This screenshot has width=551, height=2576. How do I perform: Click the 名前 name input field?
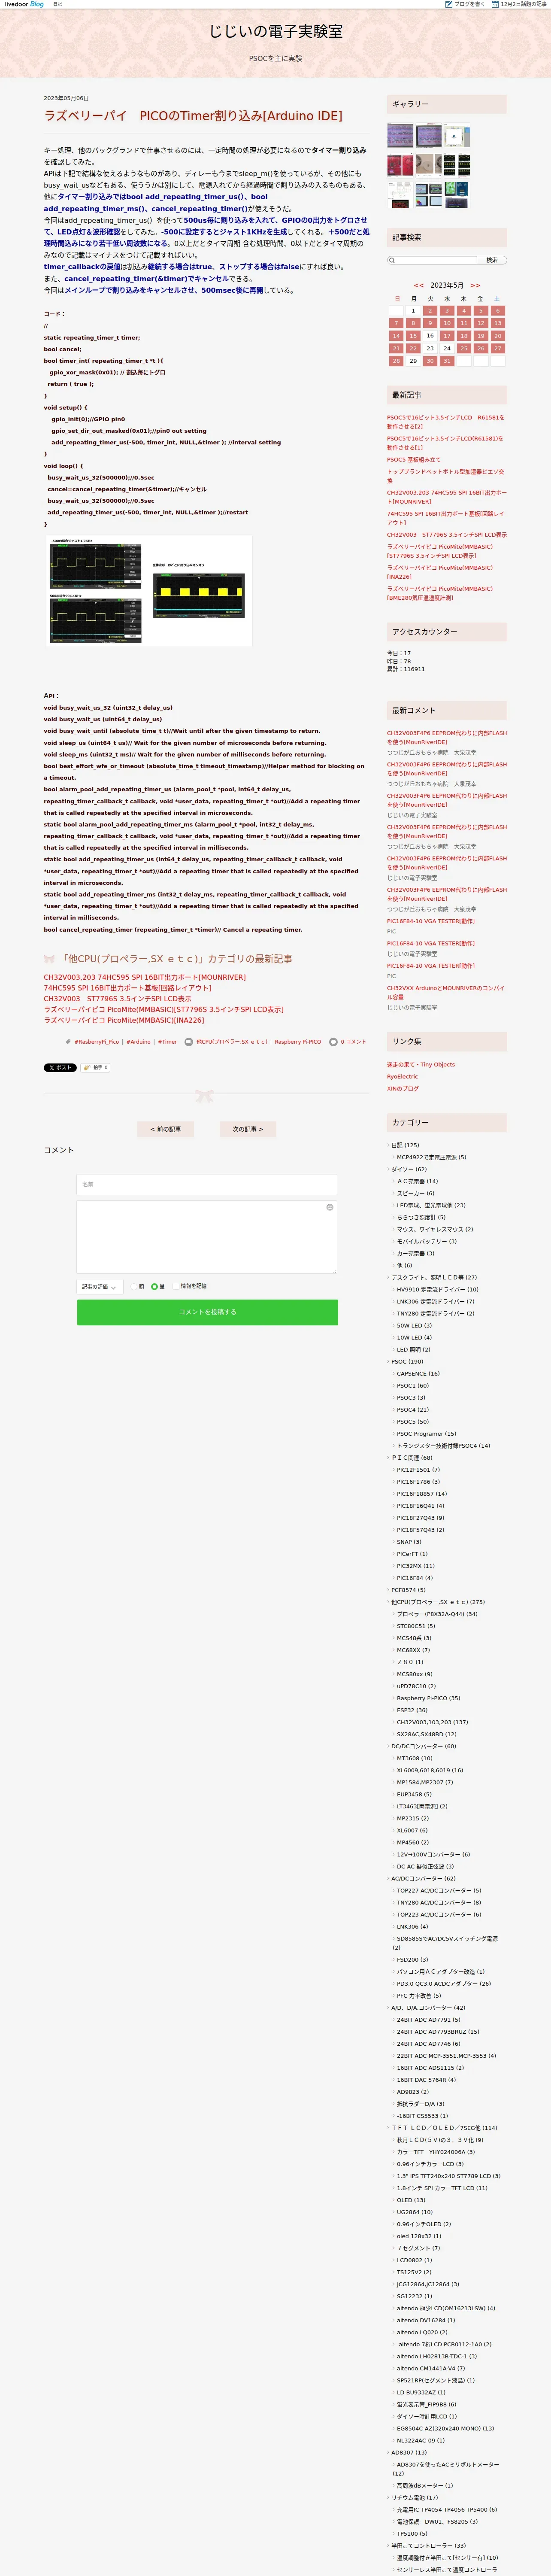pyautogui.click(x=207, y=1184)
